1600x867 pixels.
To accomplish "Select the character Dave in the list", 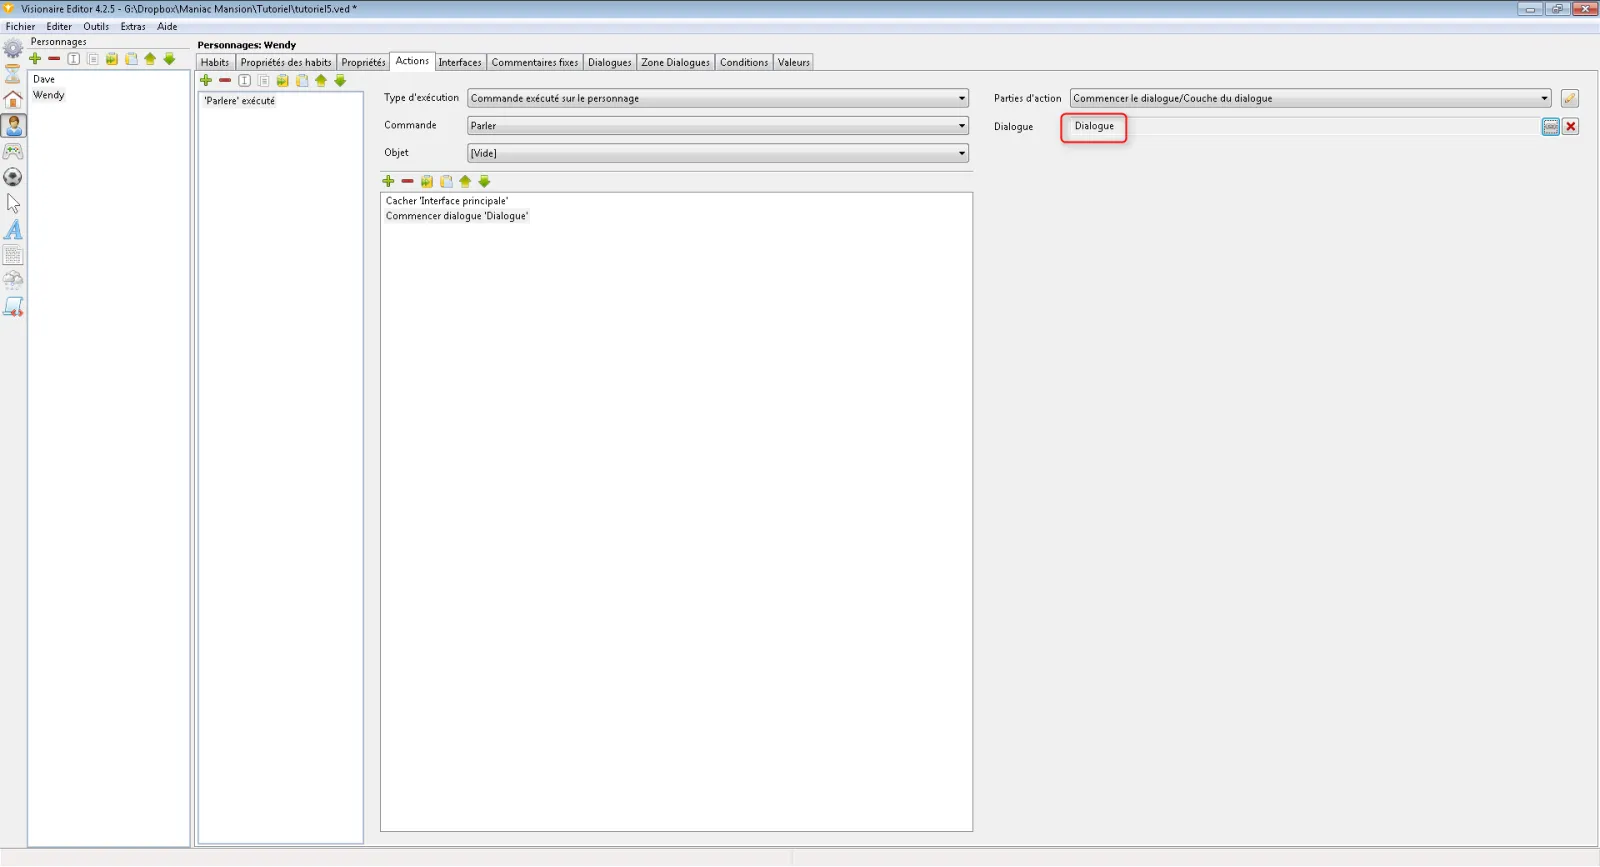I will 44,79.
